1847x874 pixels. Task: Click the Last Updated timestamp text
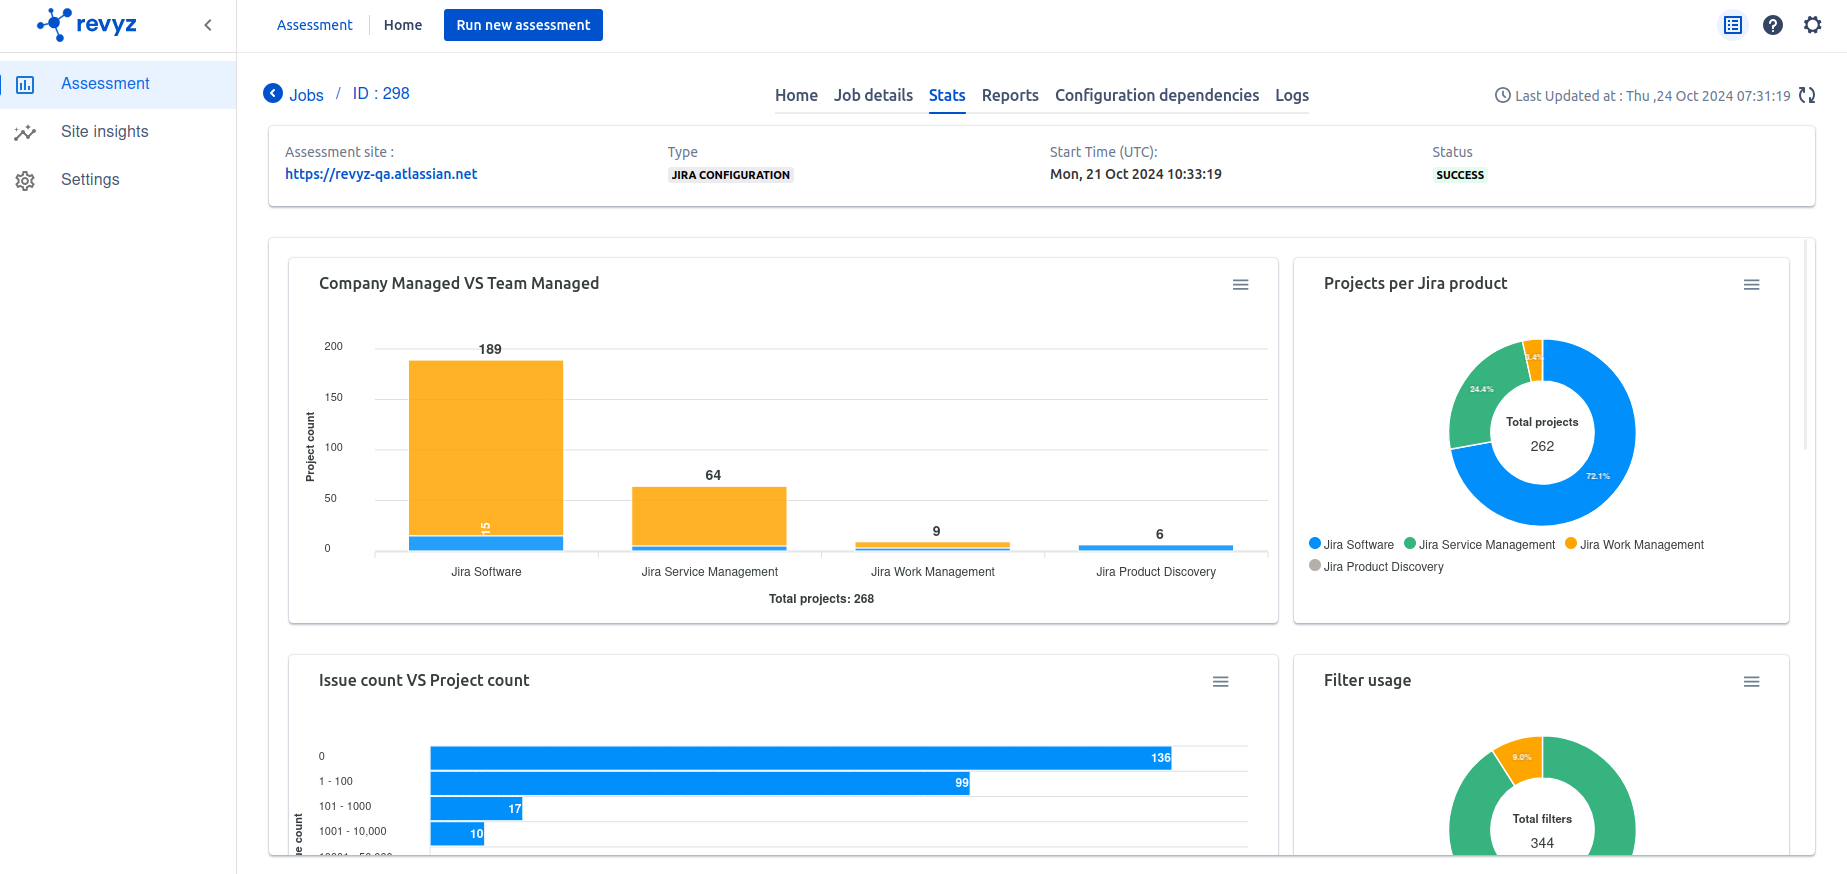click(1652, 96)
